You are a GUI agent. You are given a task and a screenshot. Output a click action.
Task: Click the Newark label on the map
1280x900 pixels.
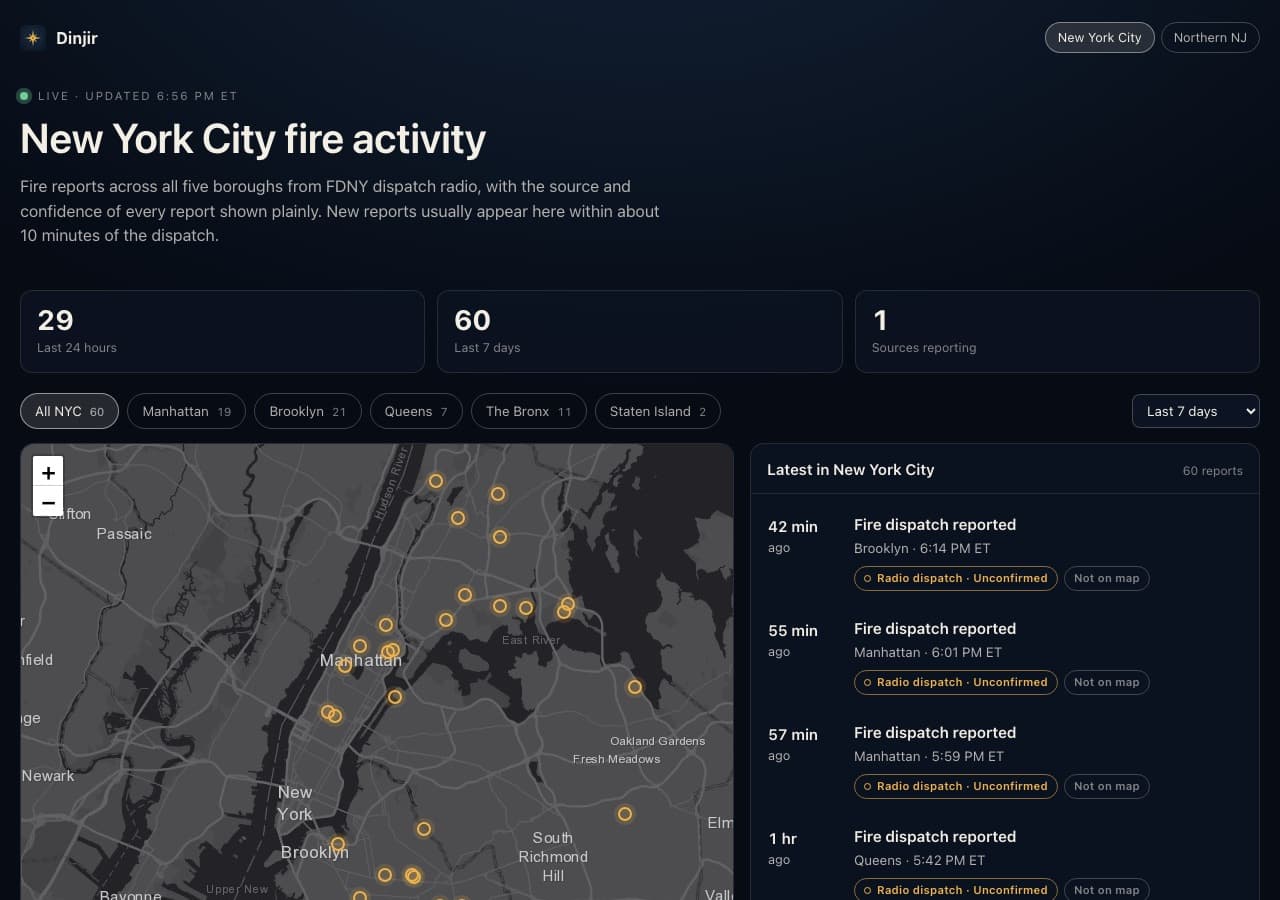tap(48, 776)
